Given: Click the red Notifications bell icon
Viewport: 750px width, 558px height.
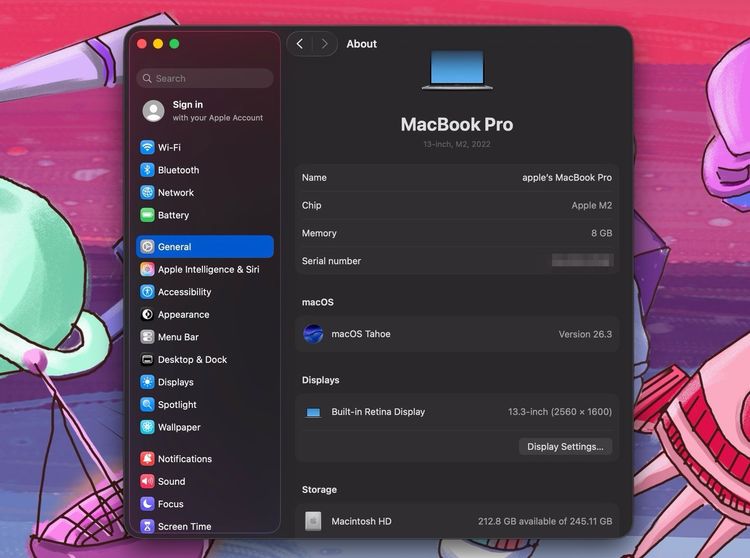Looking at the screenshot, I should click(x=147, y=459).
